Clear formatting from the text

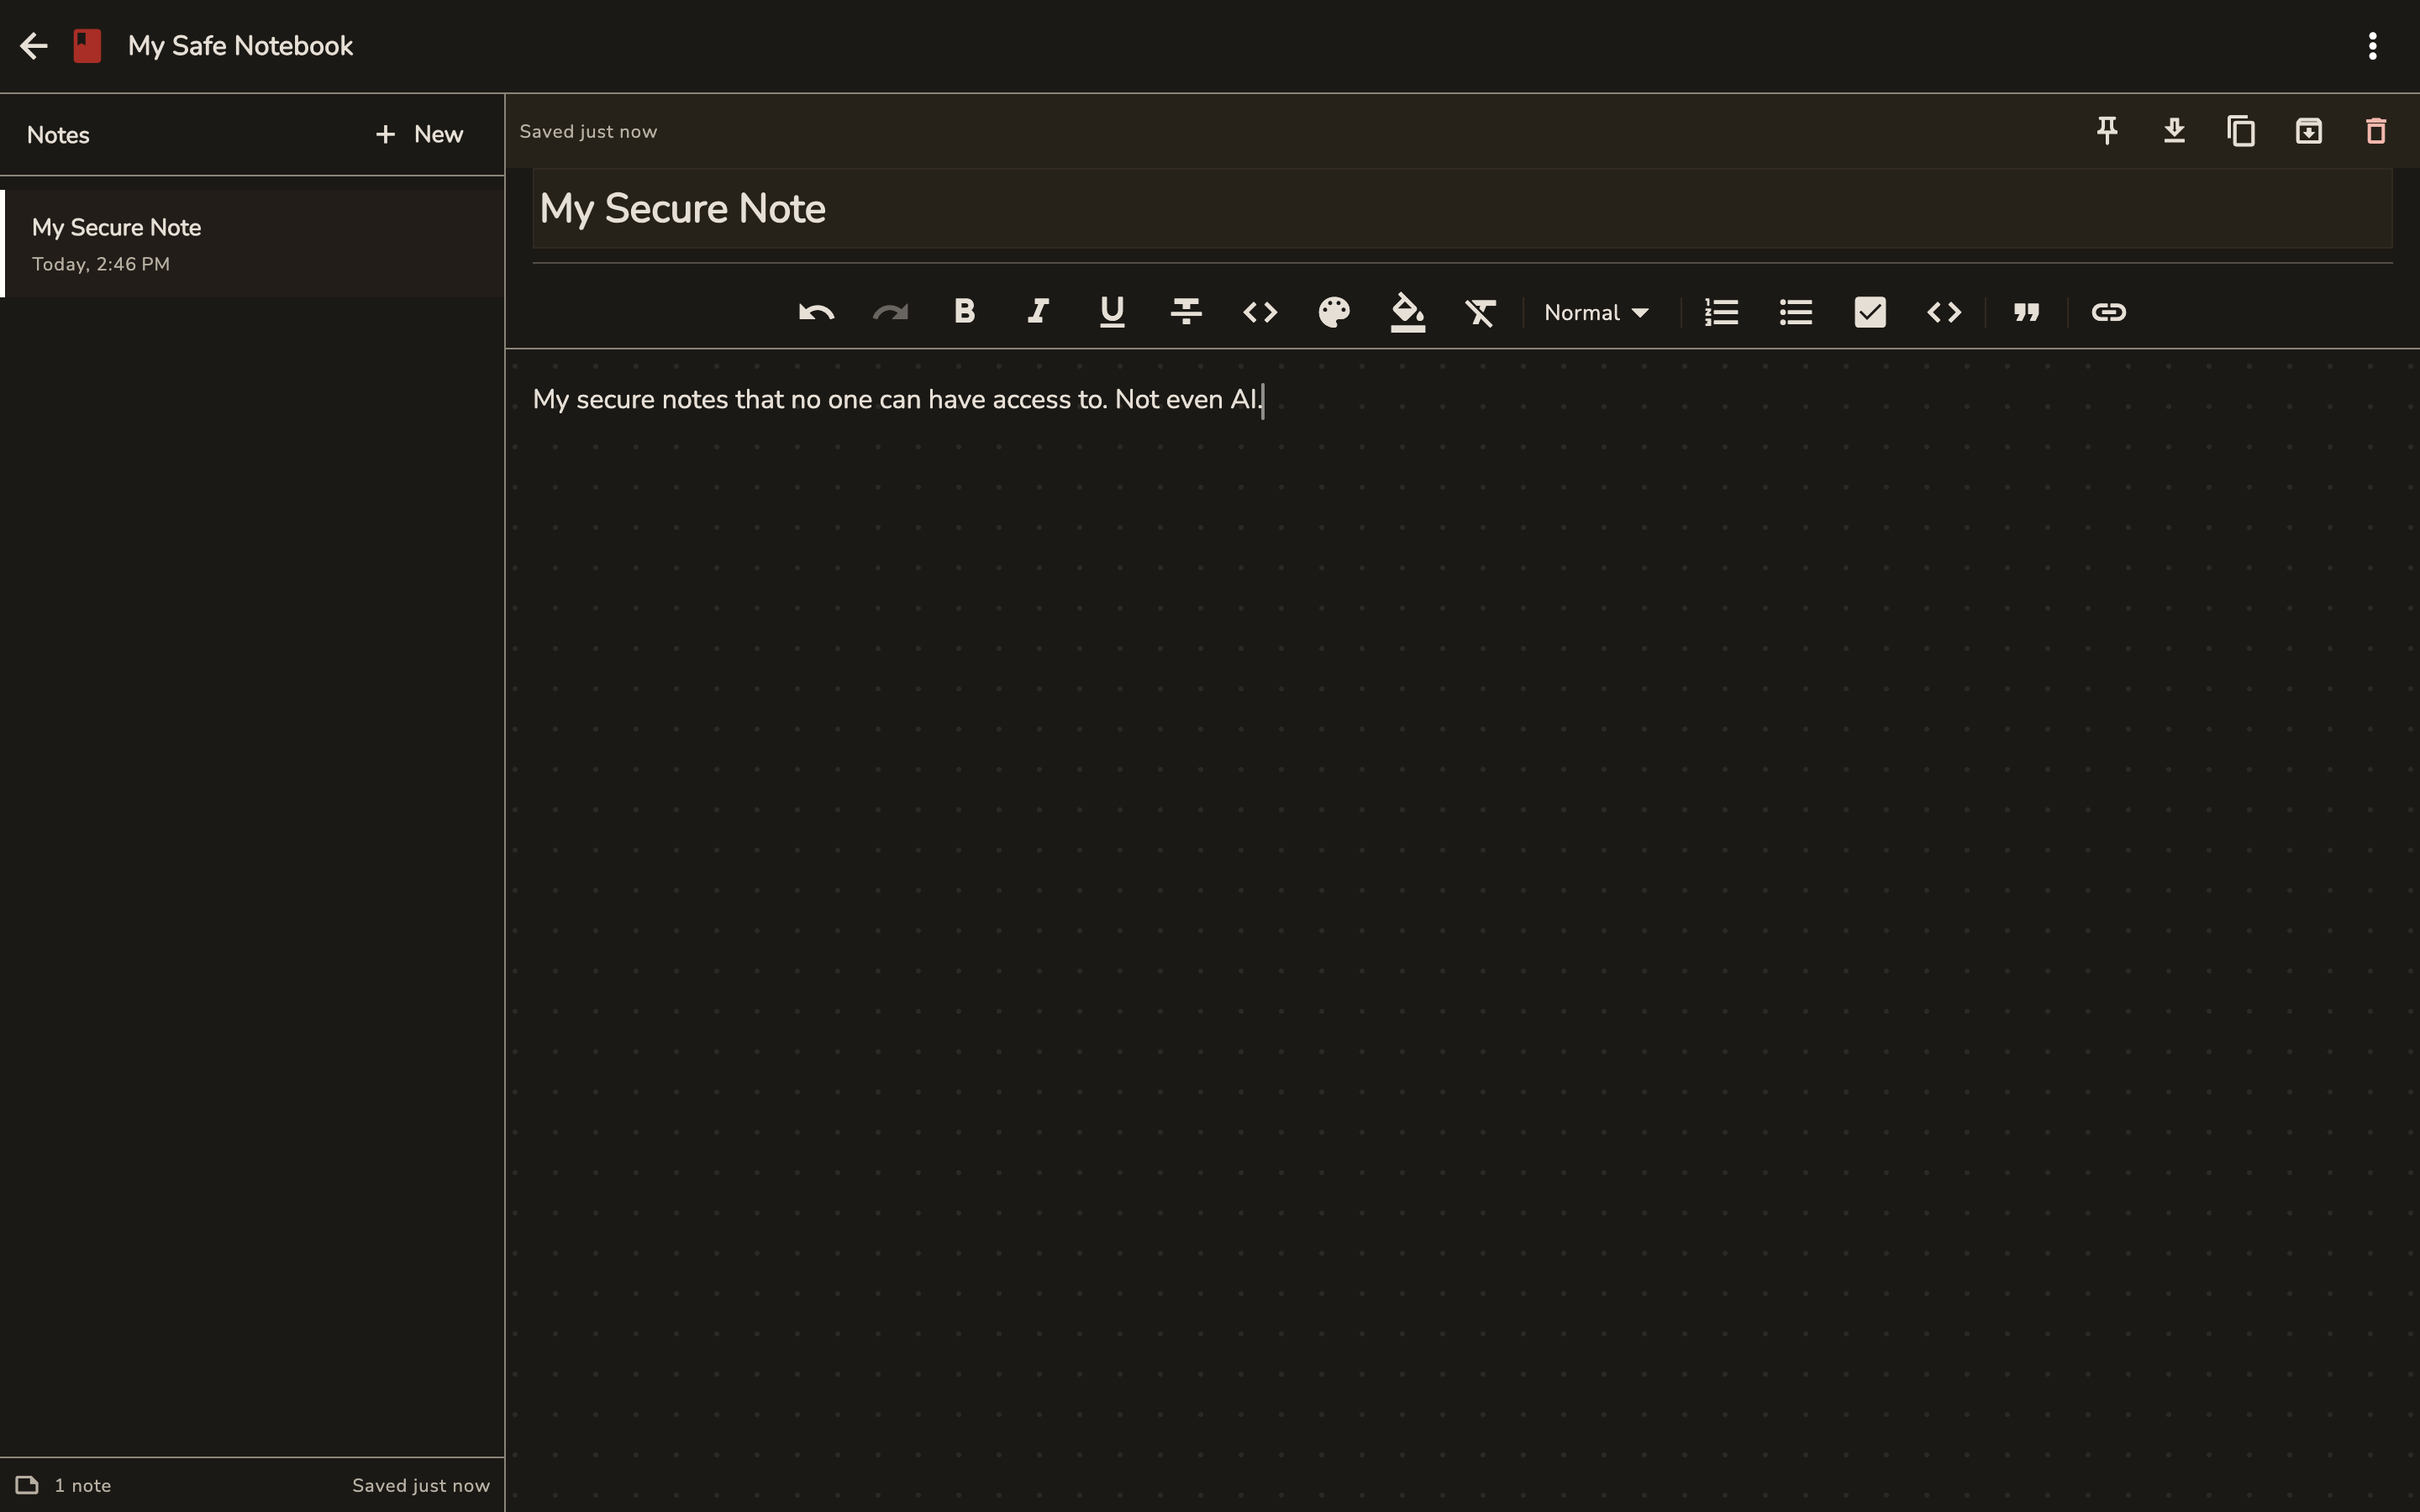click(x=1480, y=312)
